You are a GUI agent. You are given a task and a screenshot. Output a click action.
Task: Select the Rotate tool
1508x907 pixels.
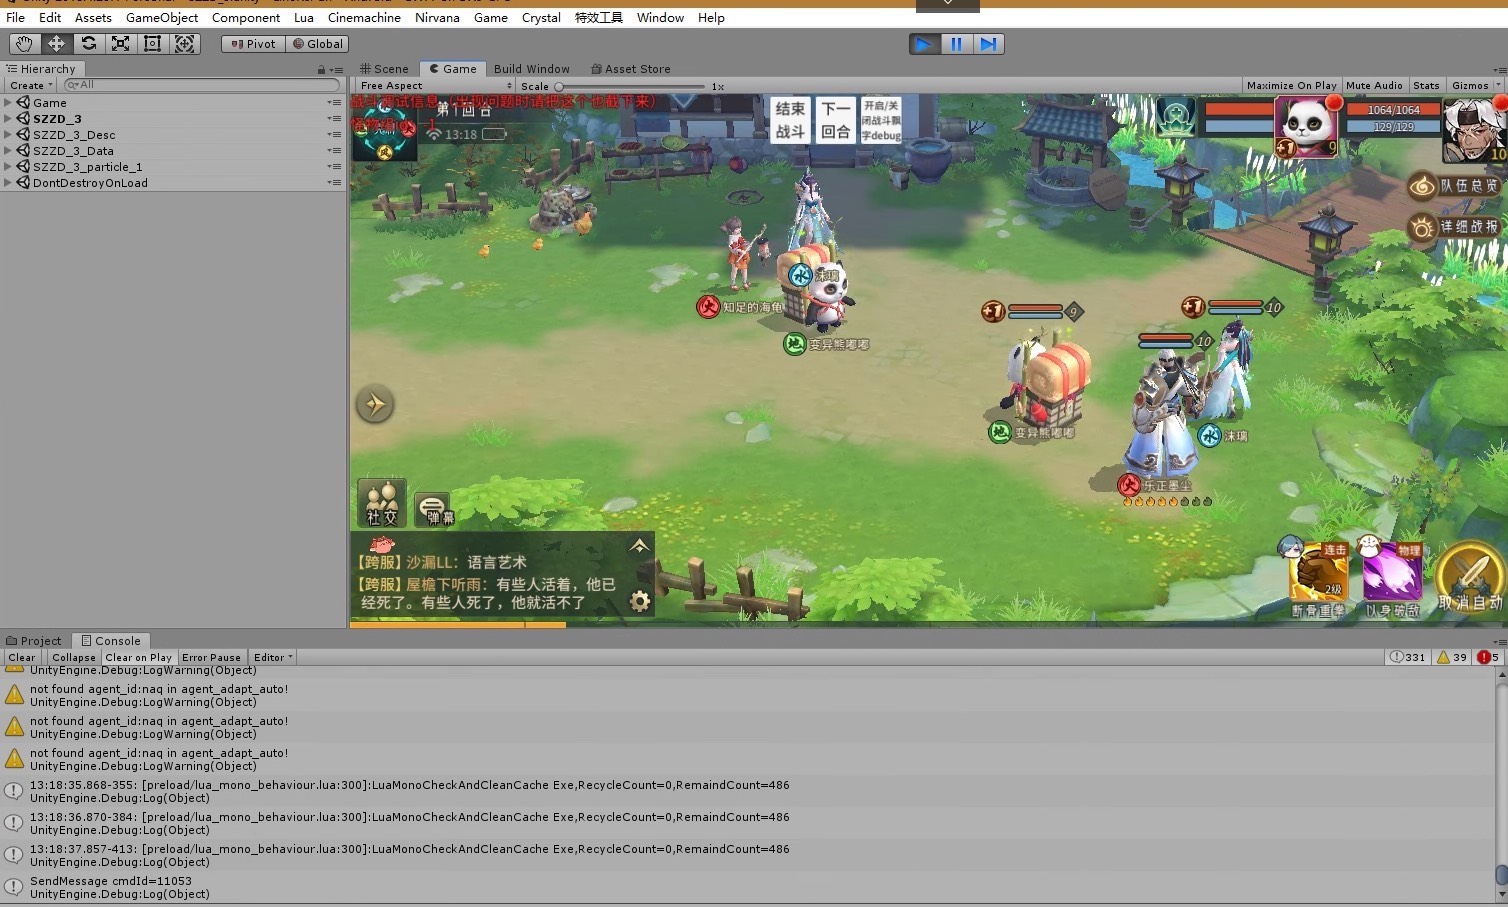tap(89, 44)
